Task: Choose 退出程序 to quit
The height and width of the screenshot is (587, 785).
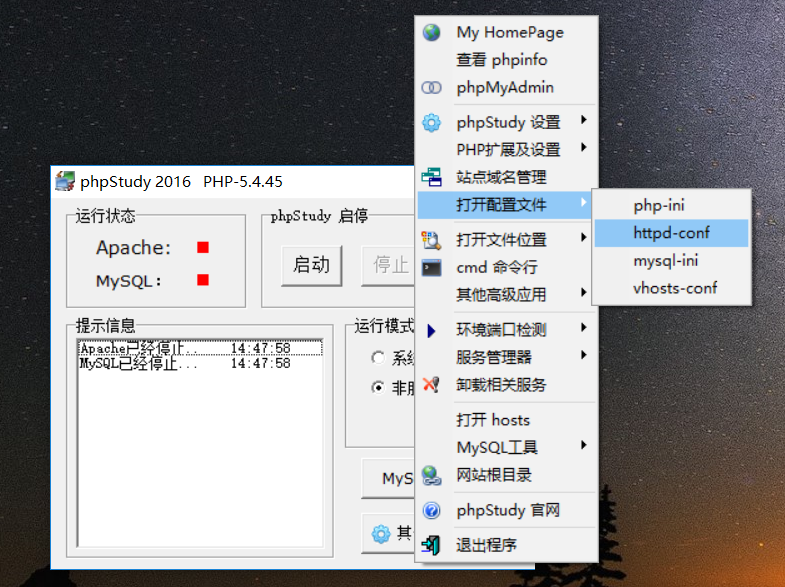Action: (x=507, y=545)
